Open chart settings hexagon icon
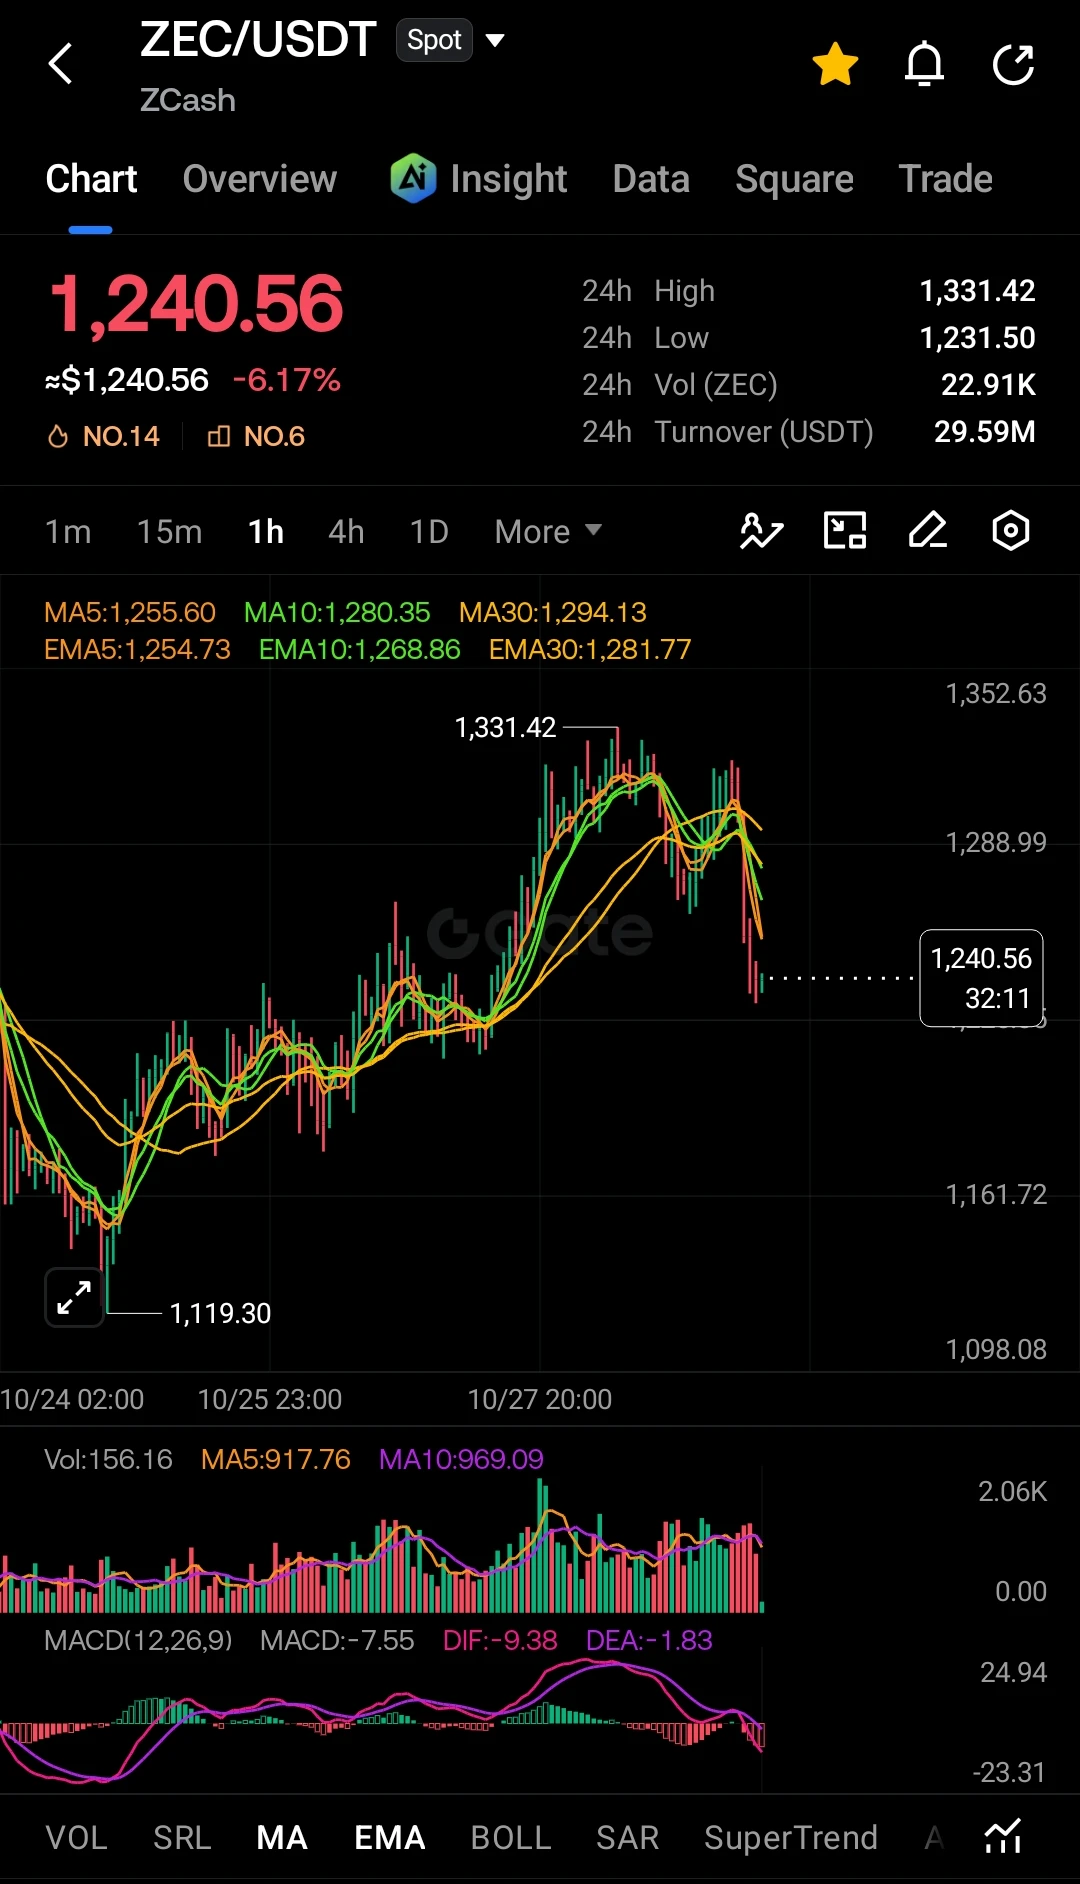This screenshot has height=1884, width=1080. pos(1011,530)
